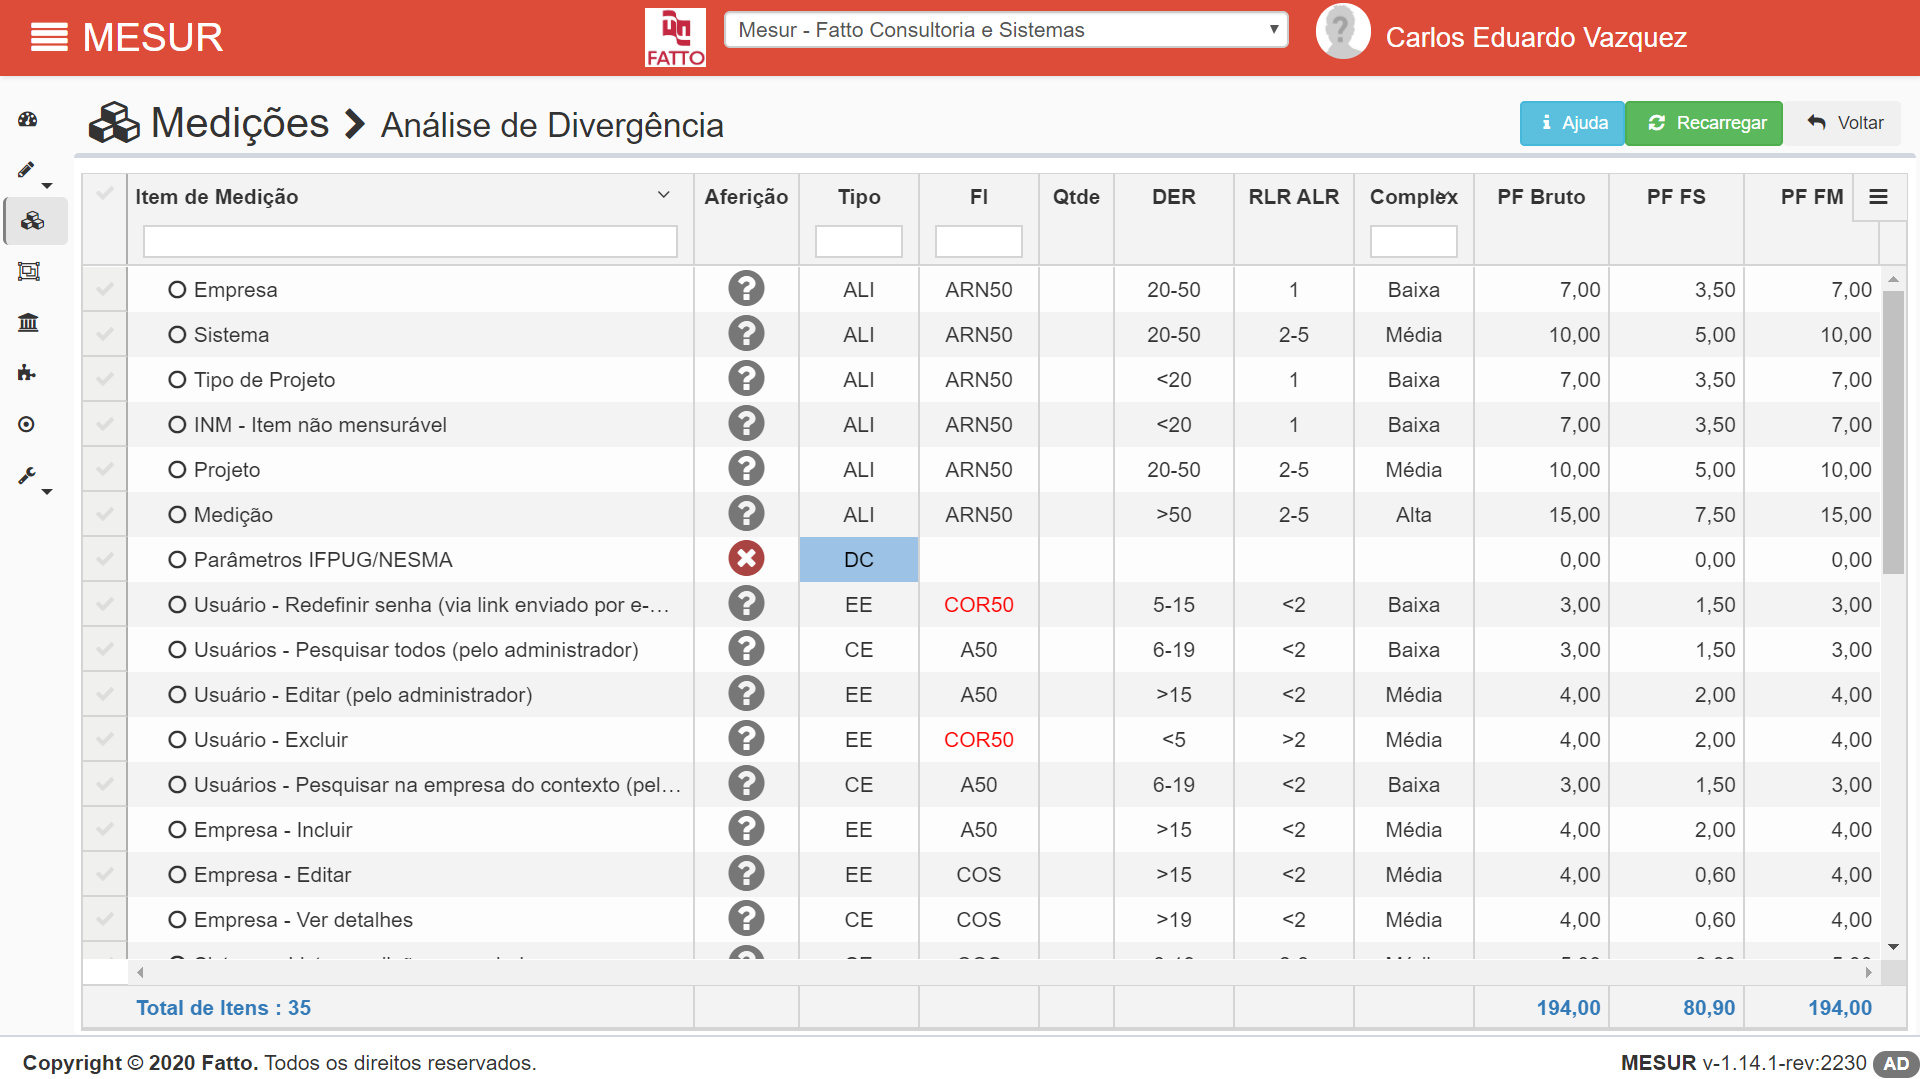Click the aferição icon for INM row

tap(746, 424)
